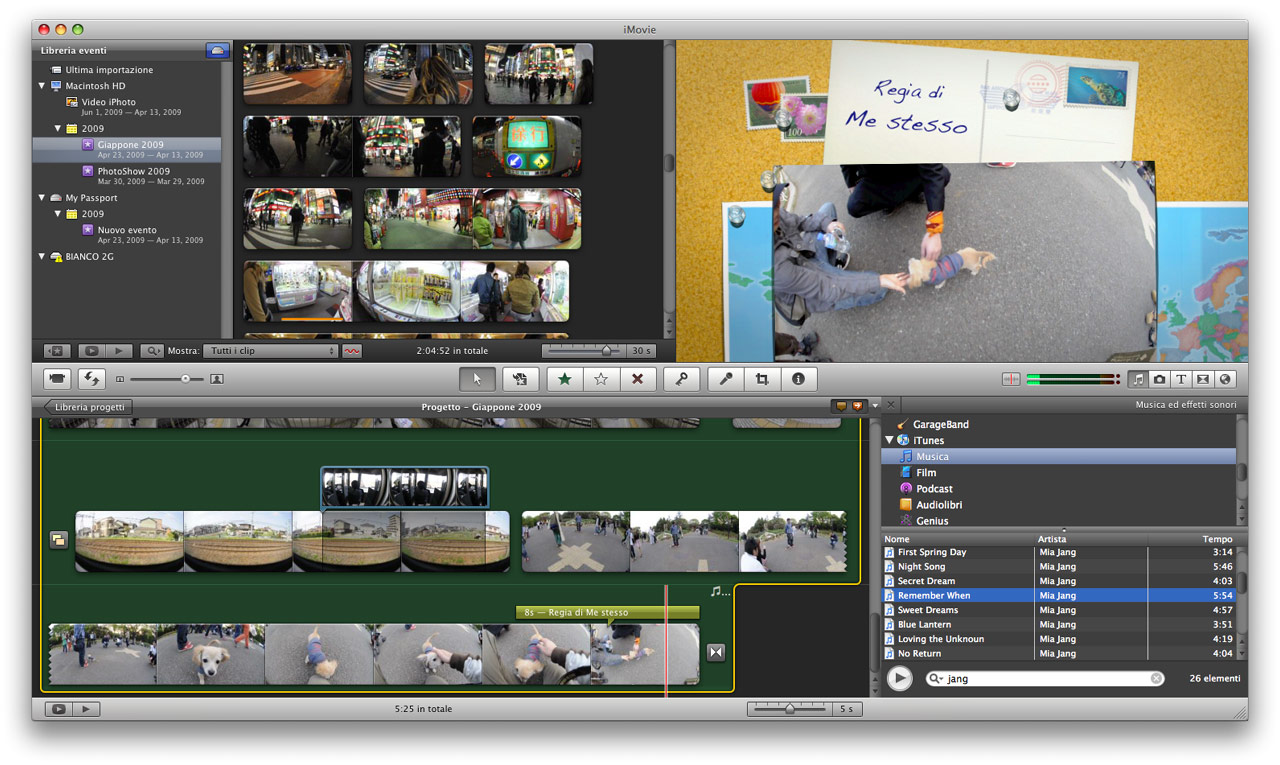This screenshot has width=1280, height=765.
Task: Close the music browser with X
Action: (x=891, y=405)
